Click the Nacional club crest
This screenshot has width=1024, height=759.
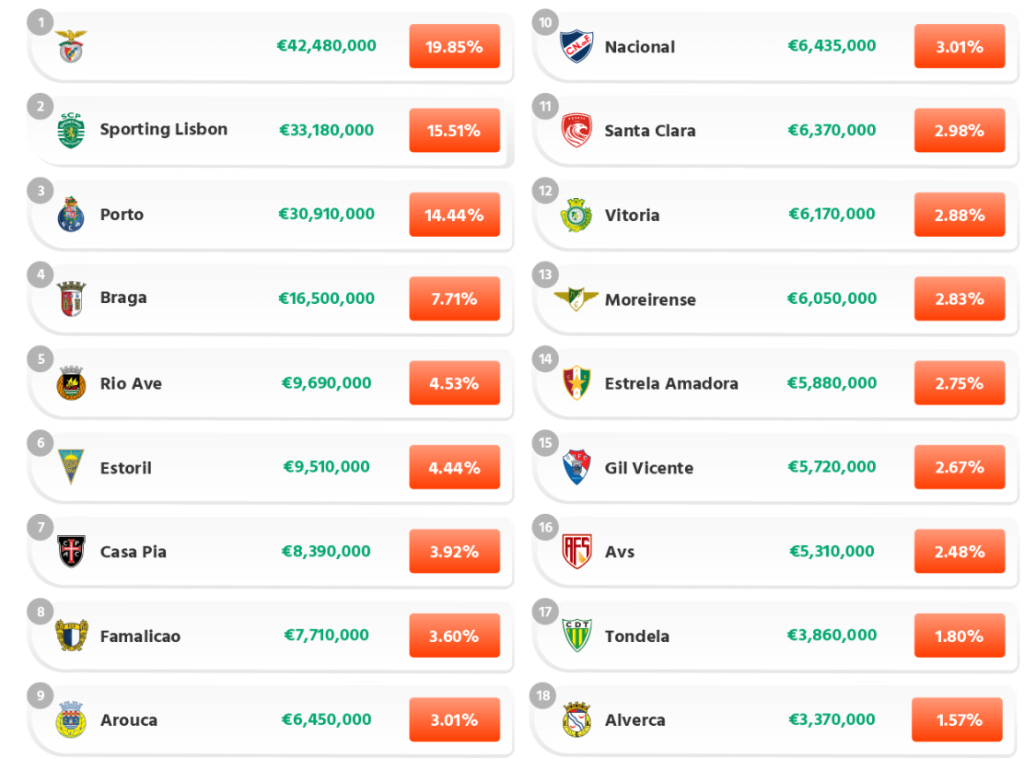pyautogui.click(x=576, y=46)
